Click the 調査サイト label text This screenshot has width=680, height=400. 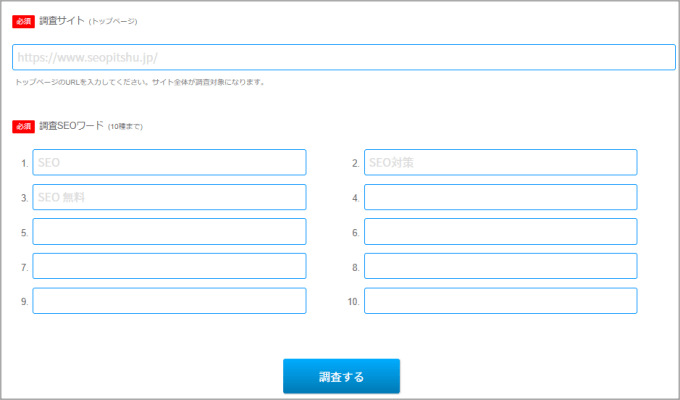pos(62,21)
